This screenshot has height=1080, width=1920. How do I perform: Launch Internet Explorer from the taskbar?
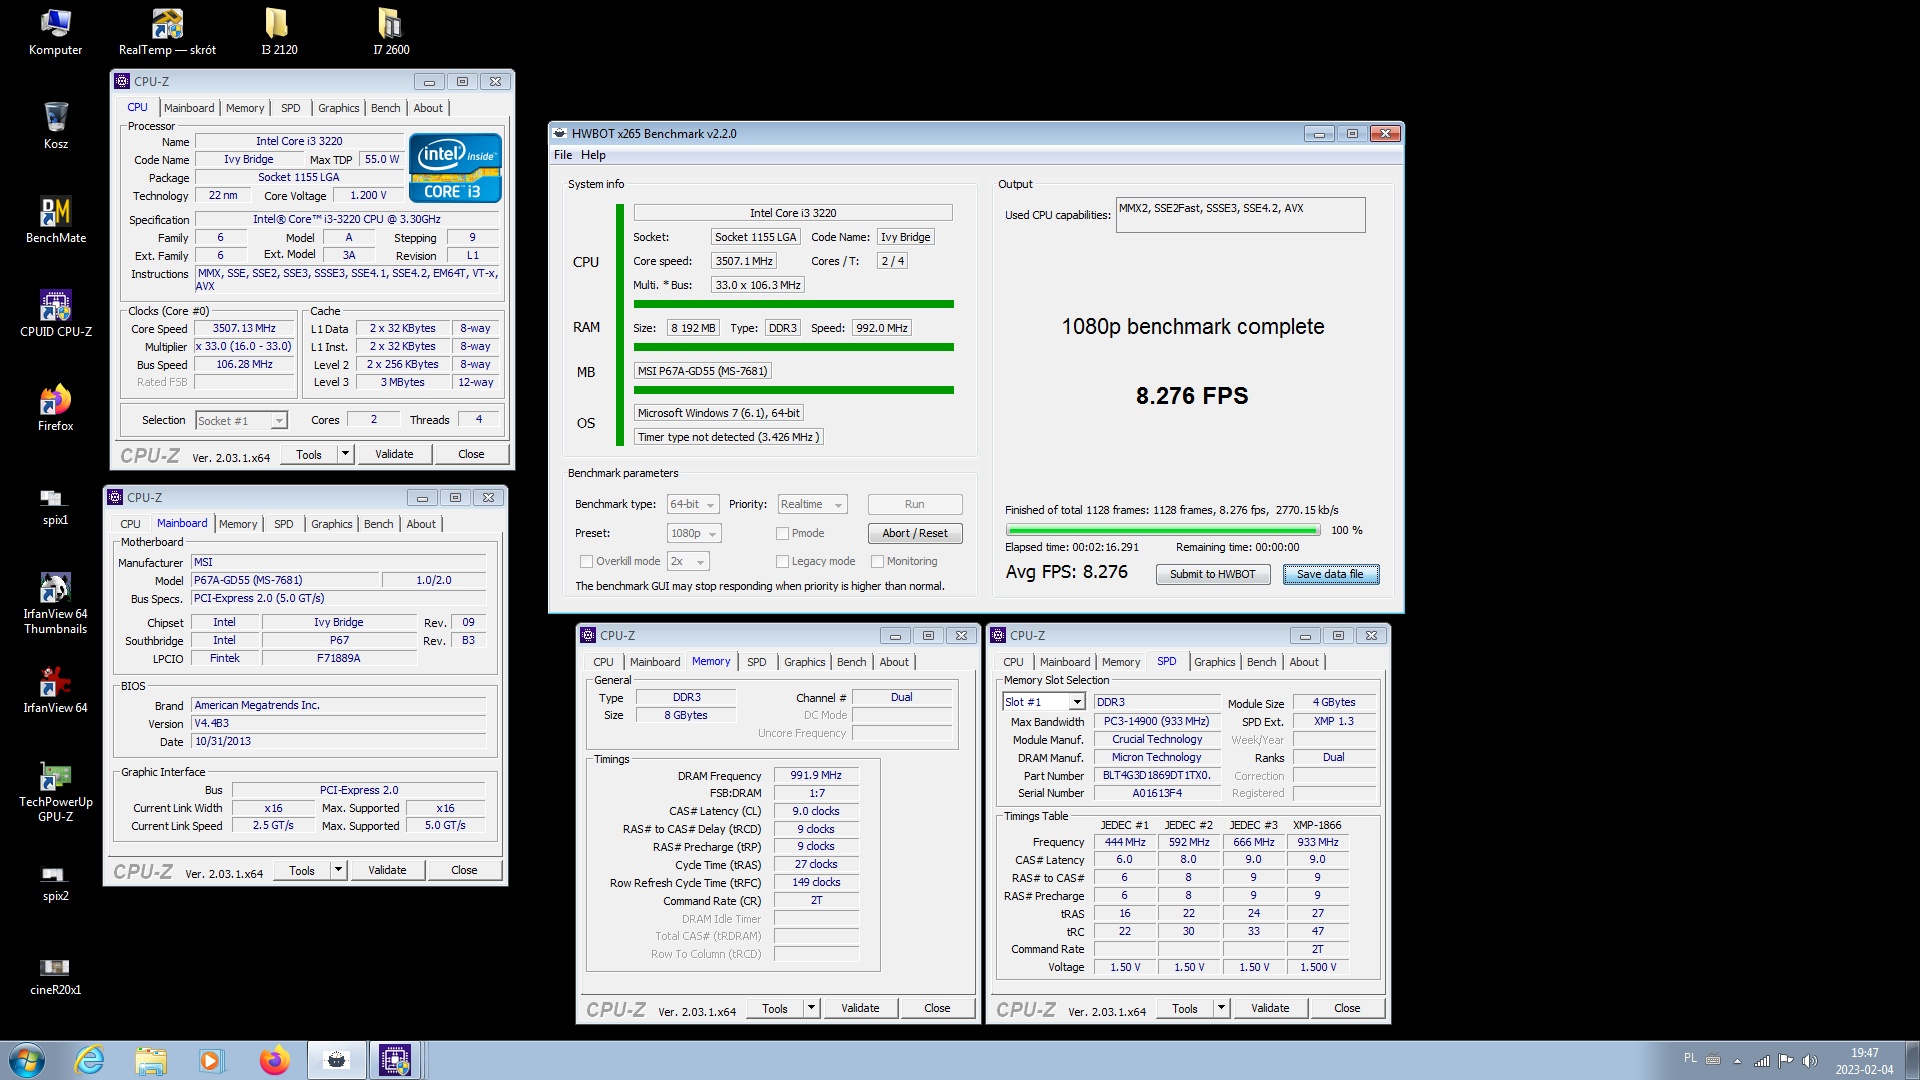[x=90, y=1060]
